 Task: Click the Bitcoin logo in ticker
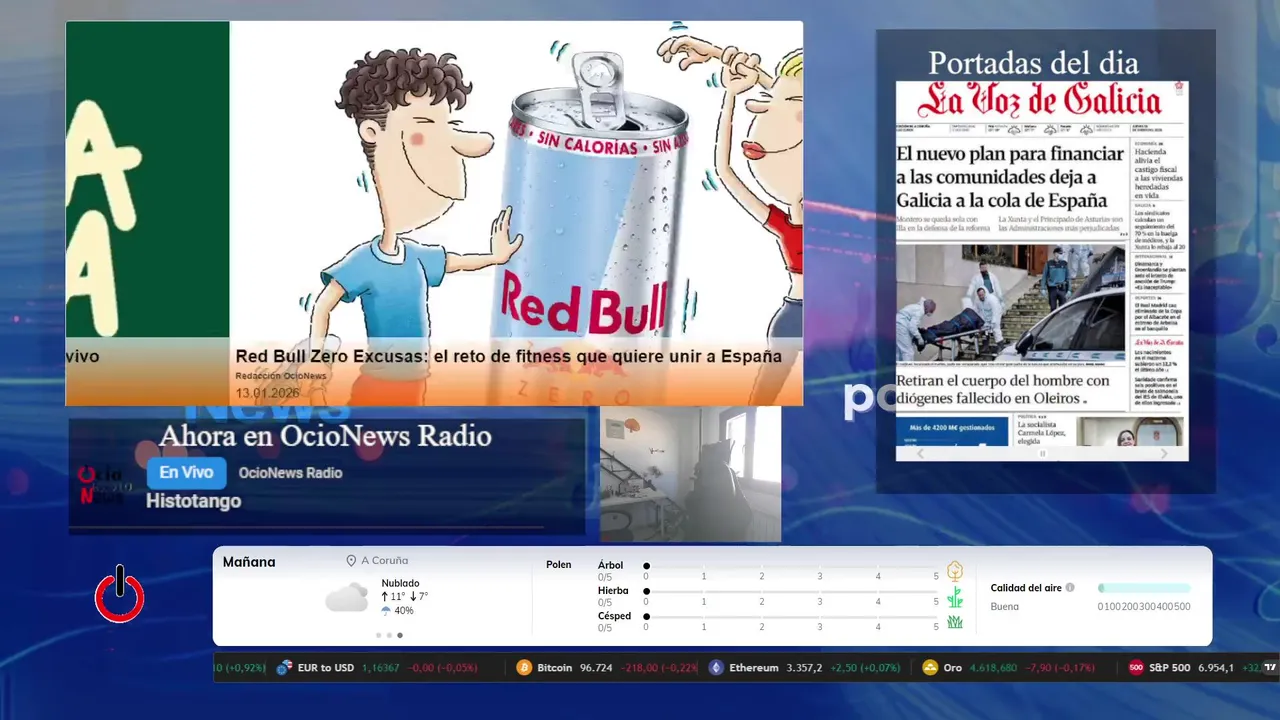tap(524, 667)
